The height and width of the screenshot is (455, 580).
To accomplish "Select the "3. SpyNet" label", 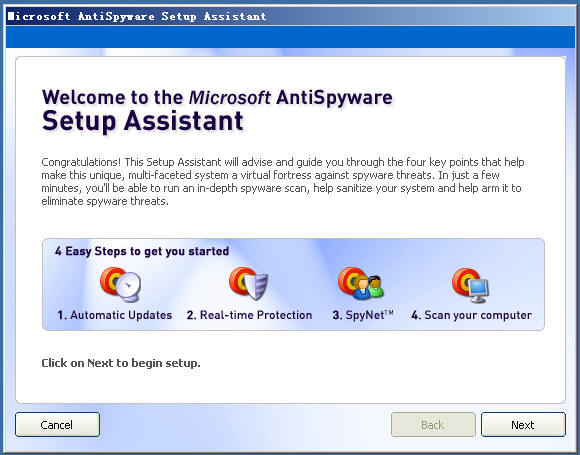I will [x=363, y=315].
